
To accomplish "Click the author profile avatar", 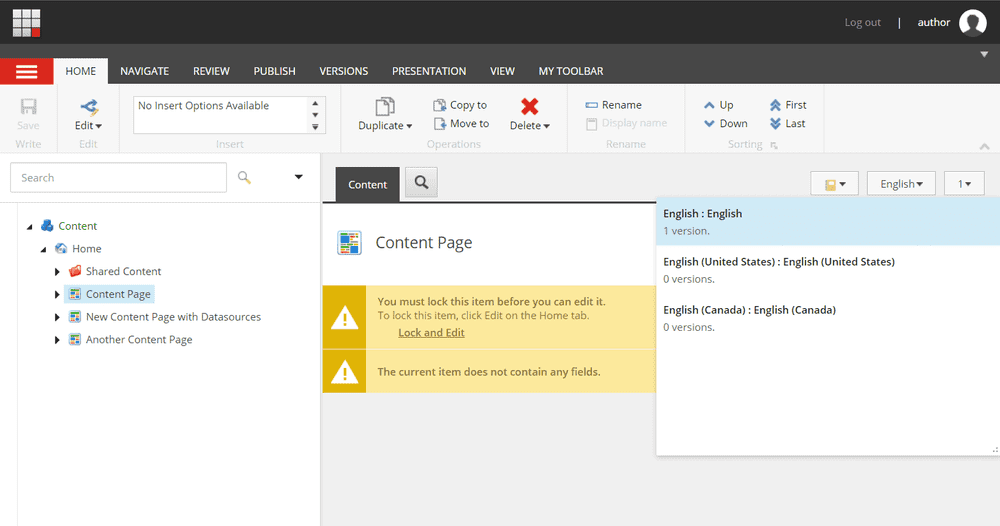I will pyautogui.click(x=972, y=23).
